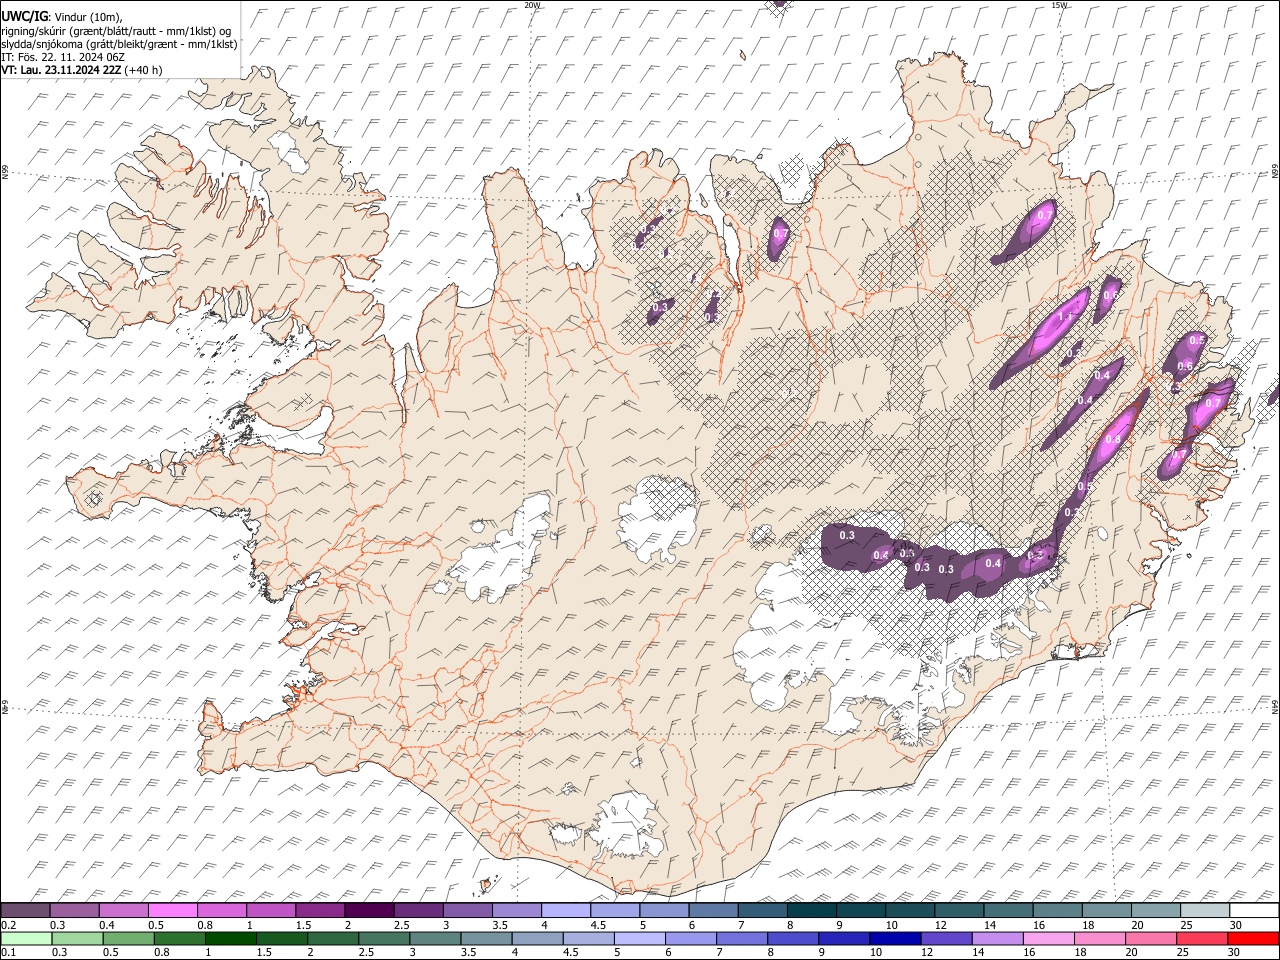Click the '1.1' precipitation value on the map
This screenshot has width=1280, height=960.
[x=1064, y=316]
